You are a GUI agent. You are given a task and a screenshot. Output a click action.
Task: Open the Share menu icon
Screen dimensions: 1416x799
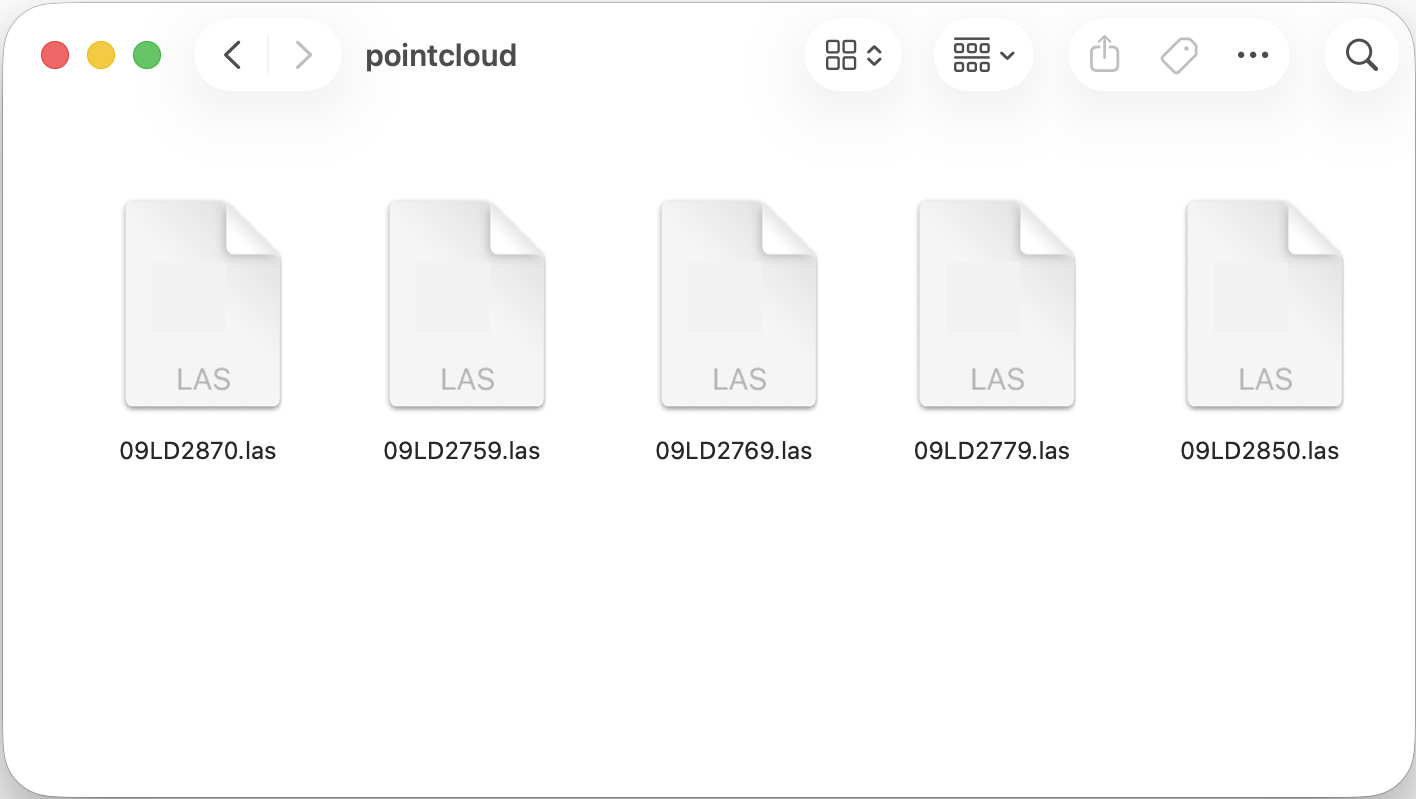1104,55
